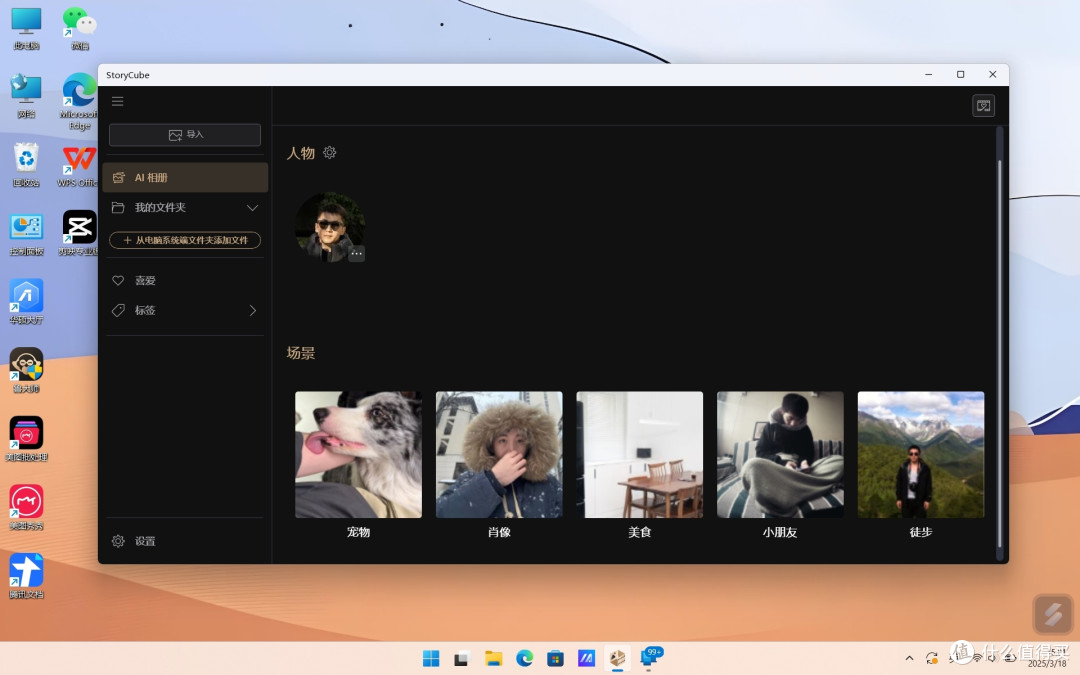Select the 回收站 recycle bin icon
The height and width of the screenshot is (675, 1080).
tap(26, 165)
